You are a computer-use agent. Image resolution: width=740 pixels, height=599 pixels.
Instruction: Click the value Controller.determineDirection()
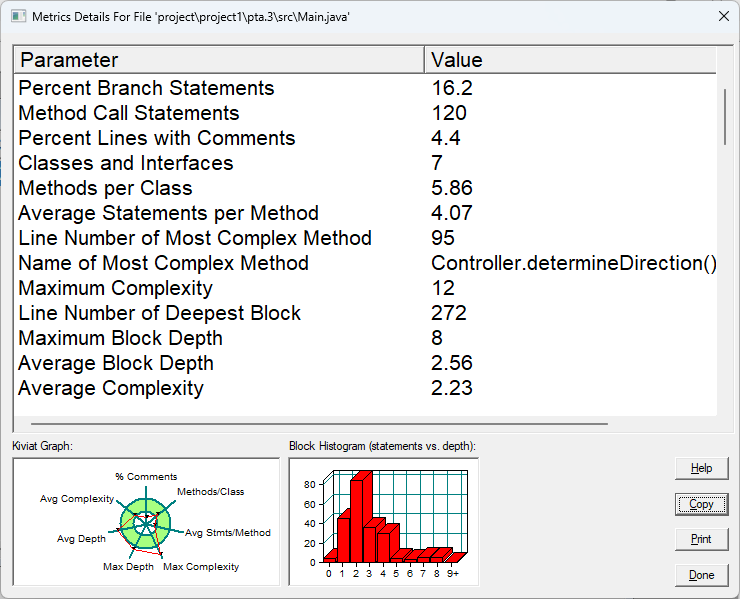coord(574,263)
